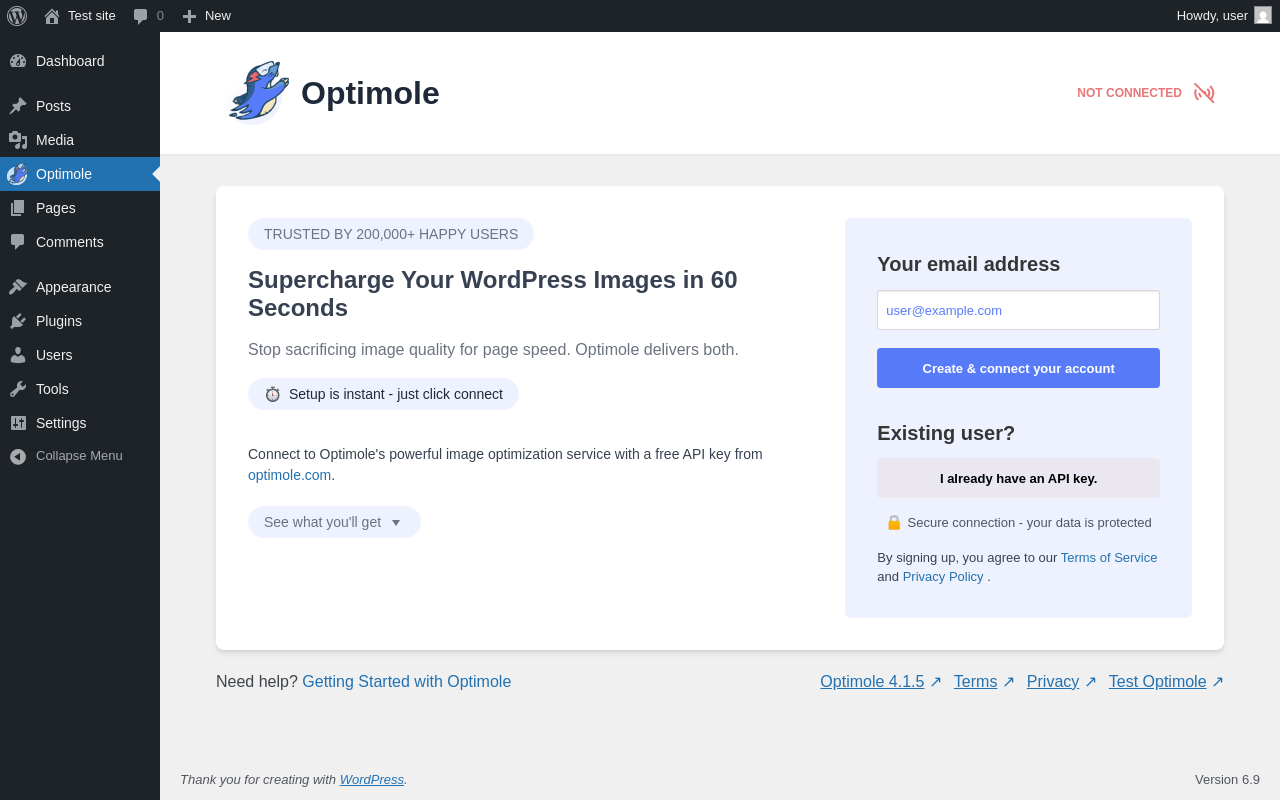Click the user avatar icon
Viewport: 1280px width, 800px height.
pyautogui.click(x=1263, y=15)
